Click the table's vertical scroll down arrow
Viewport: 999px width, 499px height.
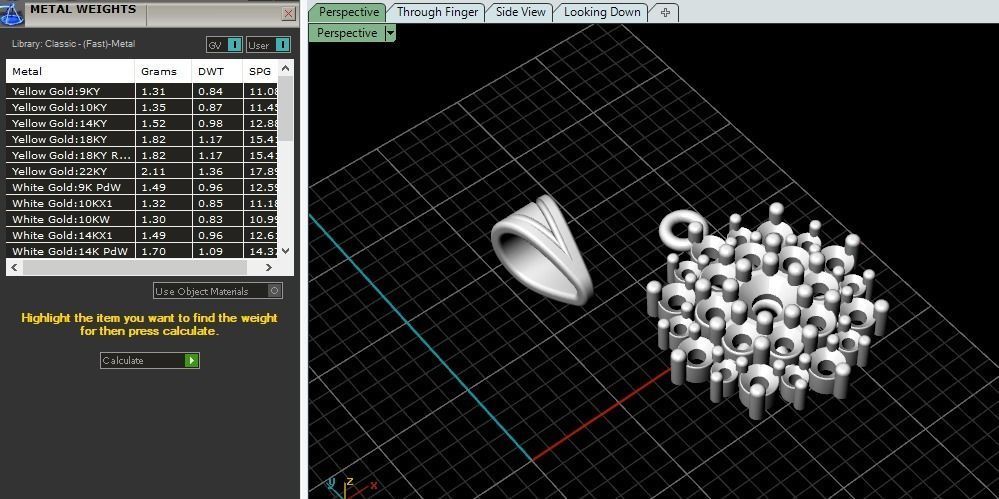pyautogui.click(x=285, y=251)
